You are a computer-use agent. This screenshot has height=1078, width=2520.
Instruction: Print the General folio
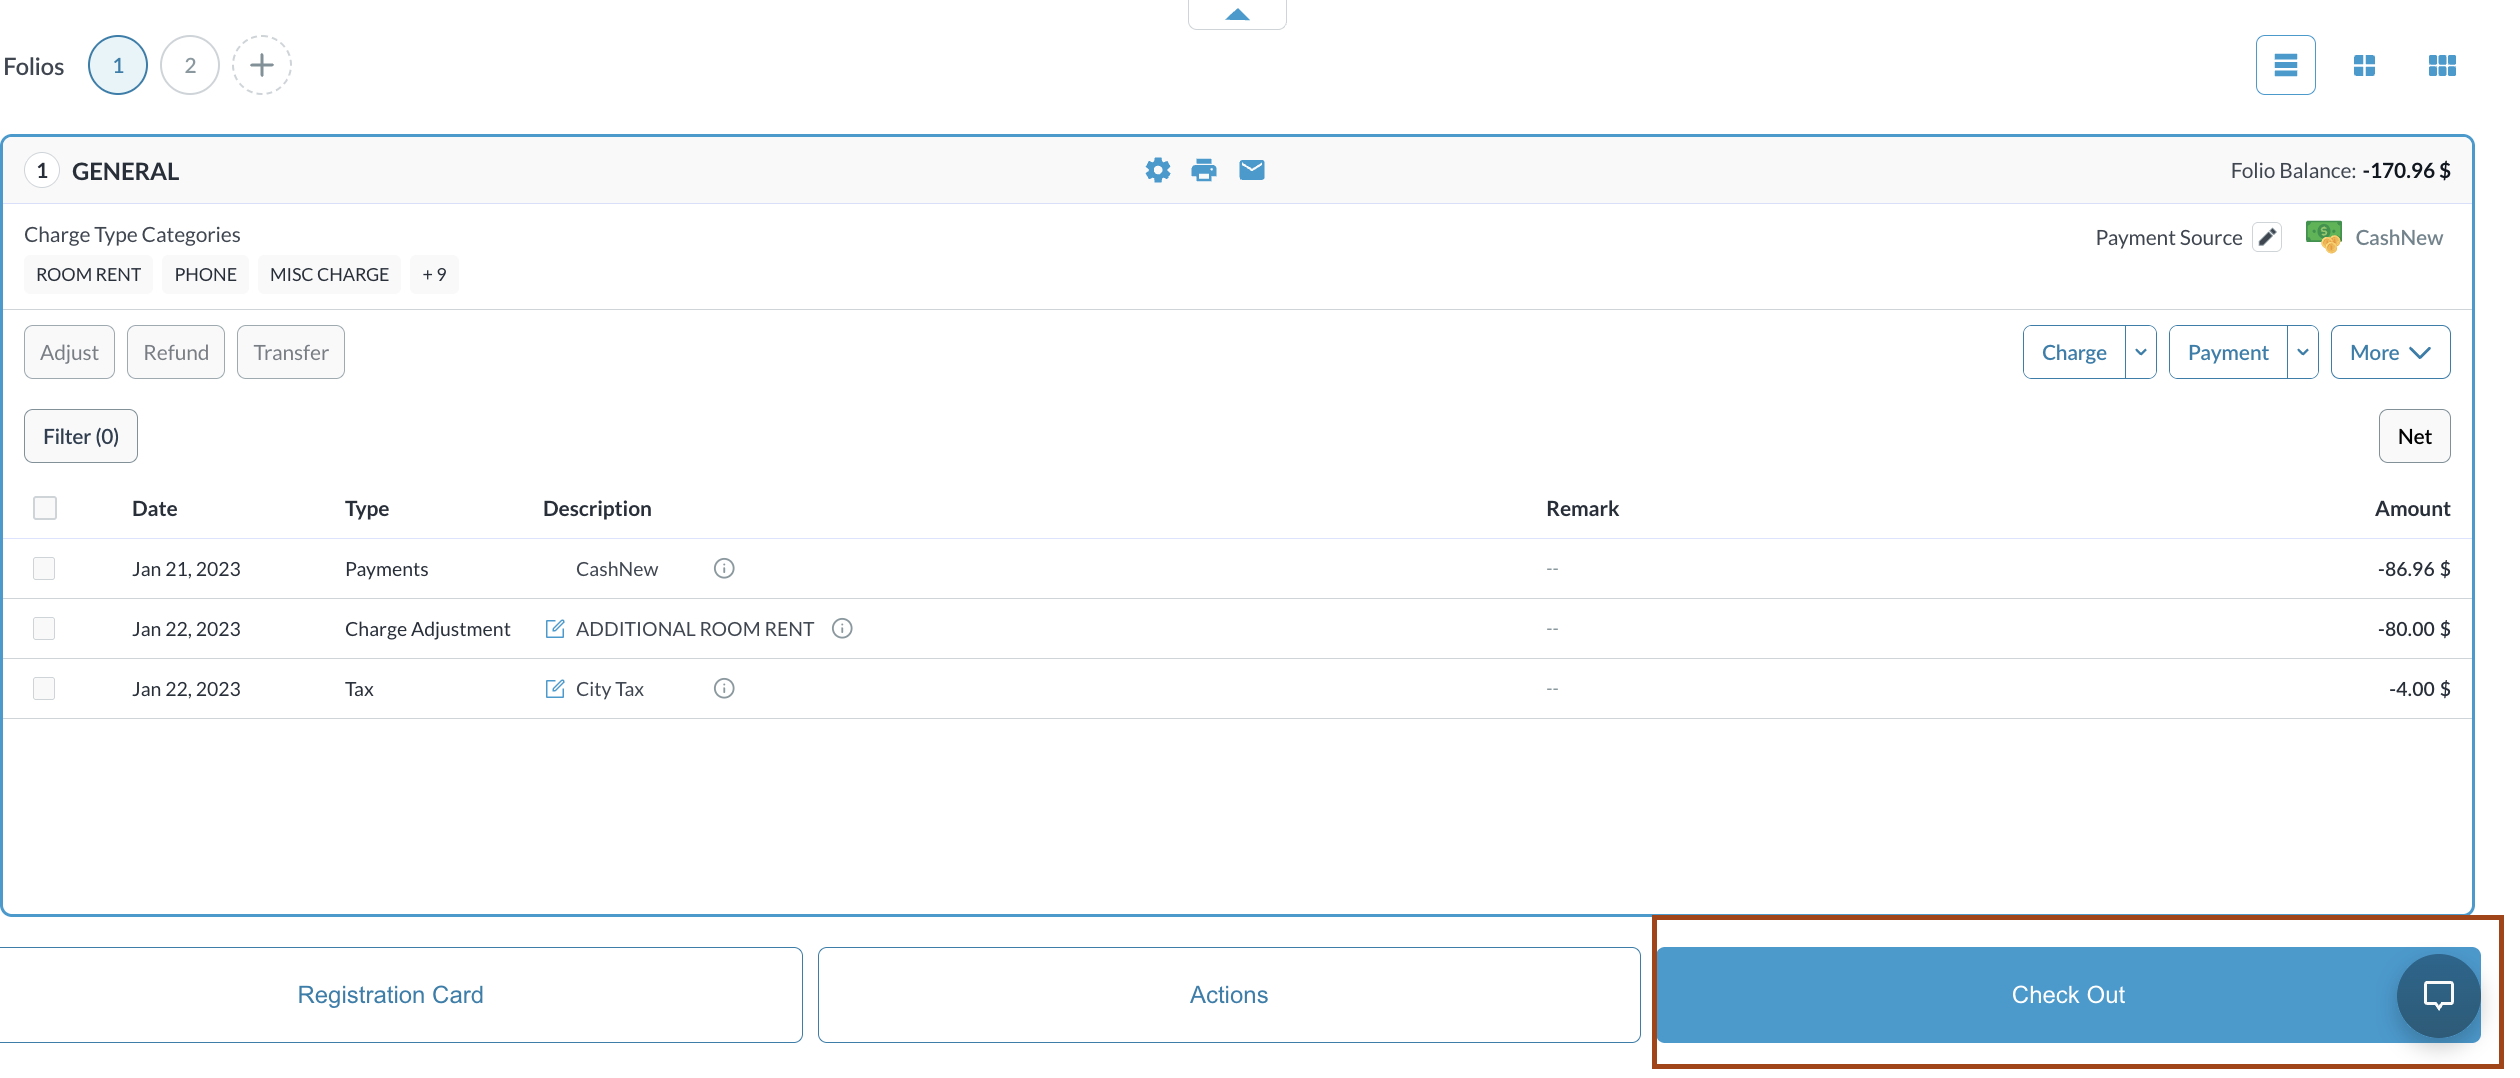click(x=1204, y=170)
